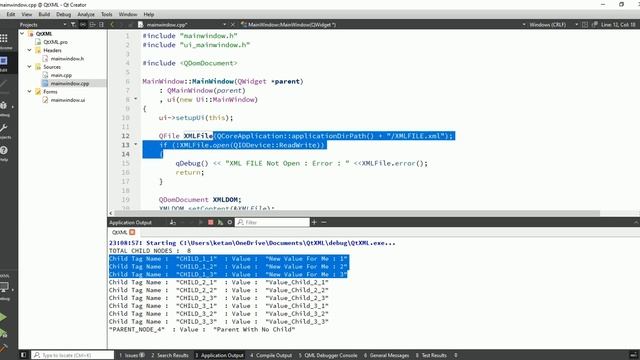Open Help mode question mark icon

tap(4, 150)
